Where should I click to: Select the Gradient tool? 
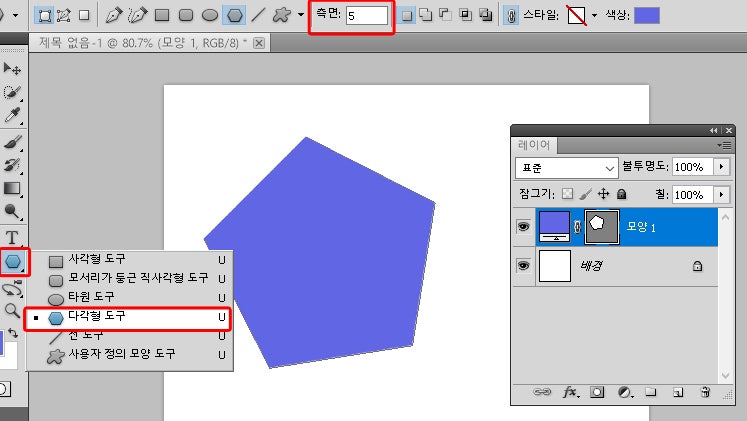(12, 189)
